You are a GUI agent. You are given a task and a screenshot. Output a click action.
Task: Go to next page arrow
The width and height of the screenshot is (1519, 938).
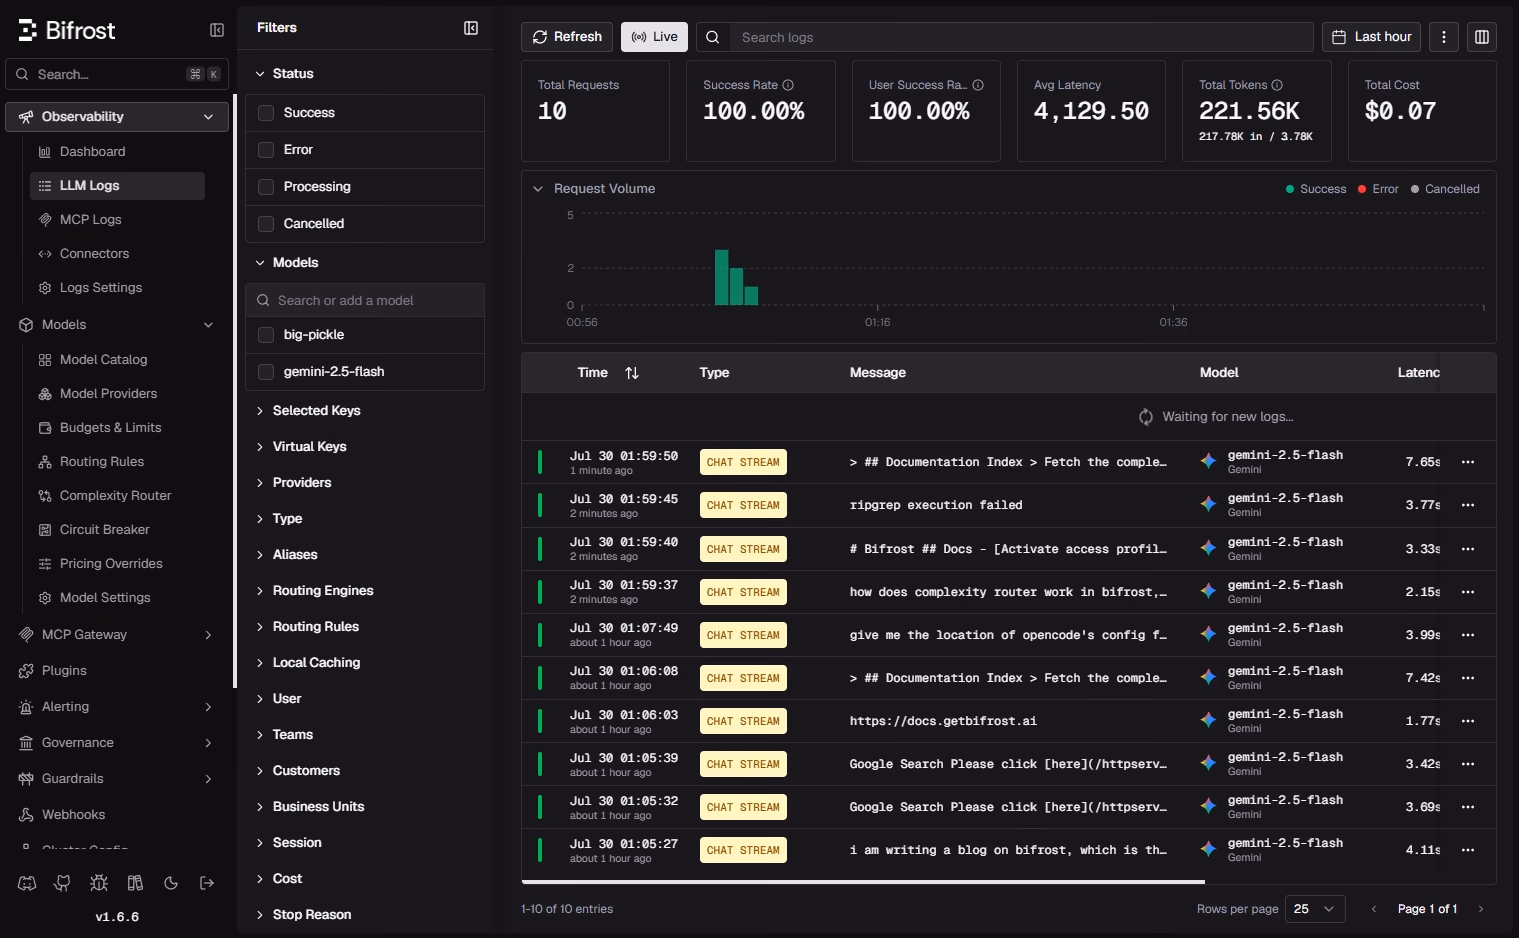pos(1481,909)
